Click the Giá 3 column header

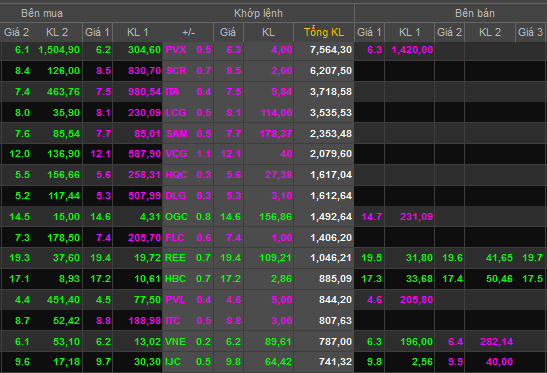(530, 32)
